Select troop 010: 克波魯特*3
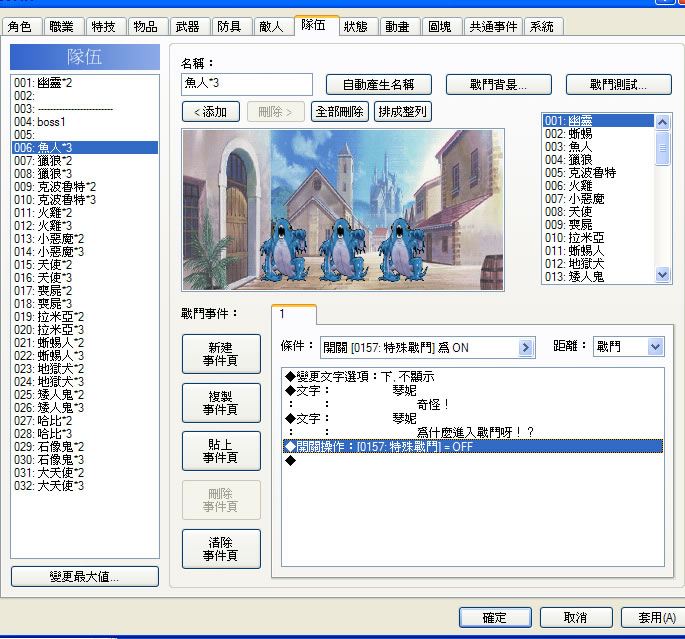 pyautogui.click(x=85, y=200)
